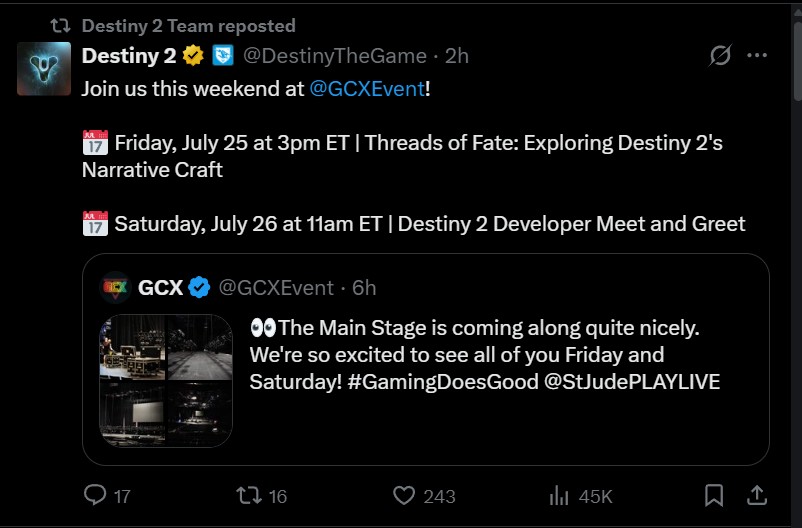Open the @DestinyTheGame handle

pos(335,56)
